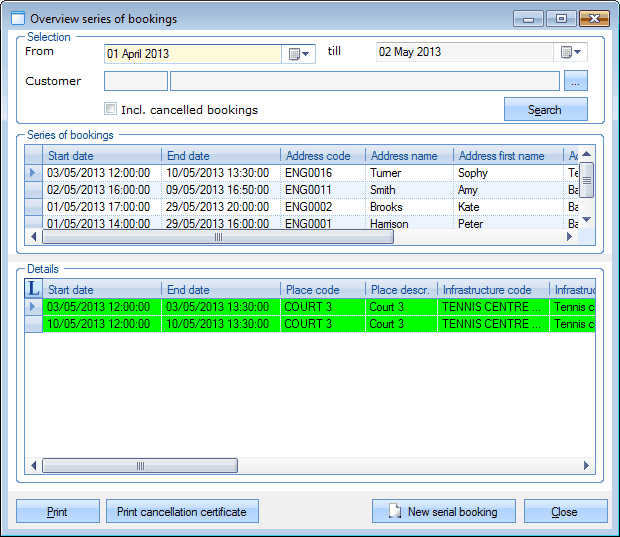Click the From date field '01 April 2013'
620x537 pixels.
tap(193, 54)
